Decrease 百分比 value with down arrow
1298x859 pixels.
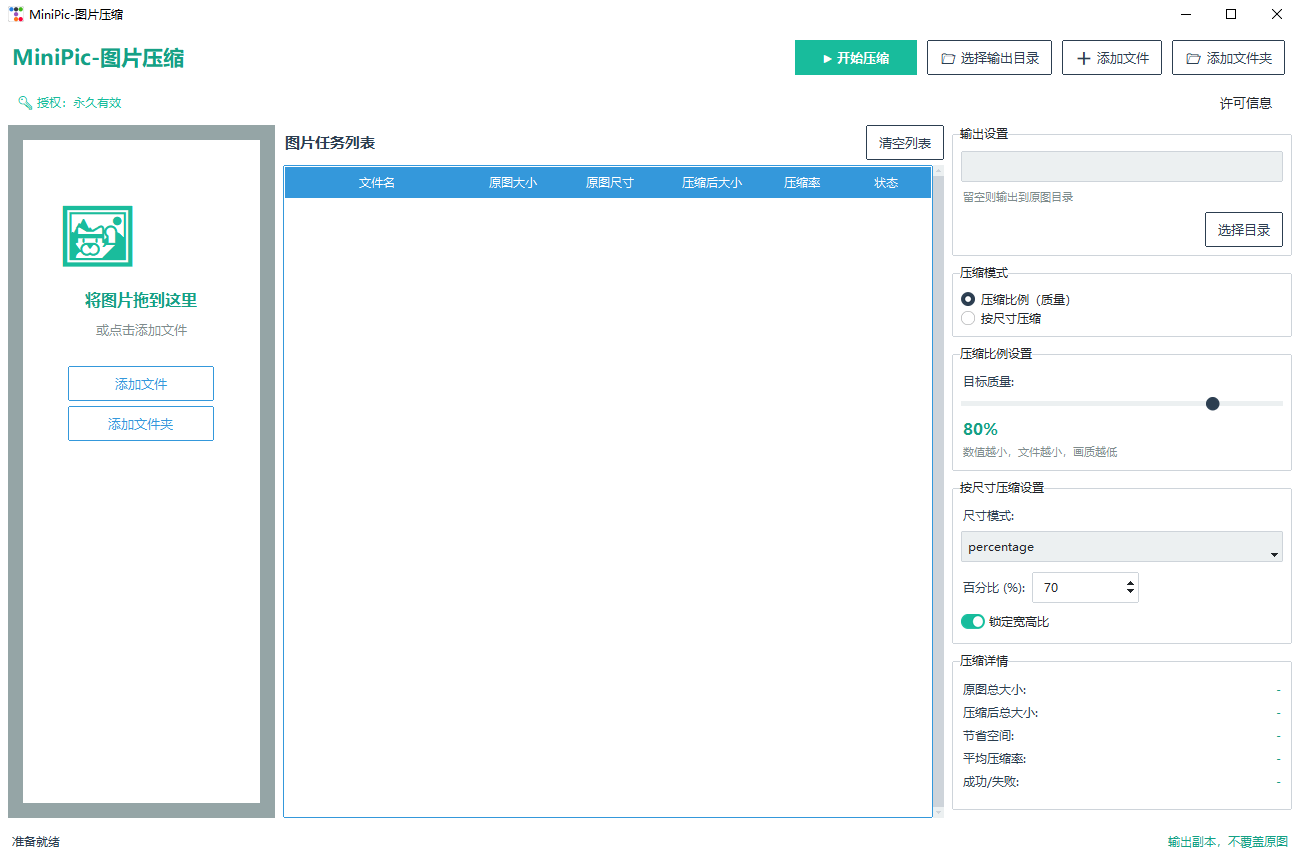[1130, 593]
